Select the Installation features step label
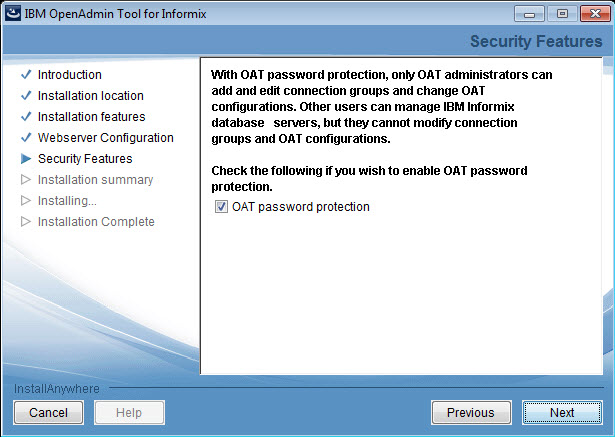The height and width of the screenshot is (437, 615). coord(91,117)
